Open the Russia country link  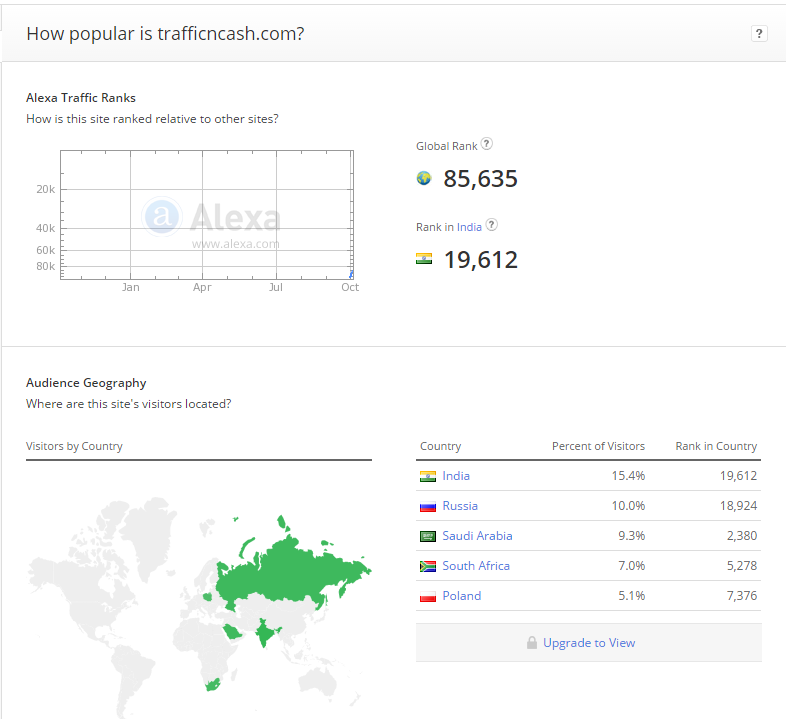pyautogui.click(x=460, y=506)
